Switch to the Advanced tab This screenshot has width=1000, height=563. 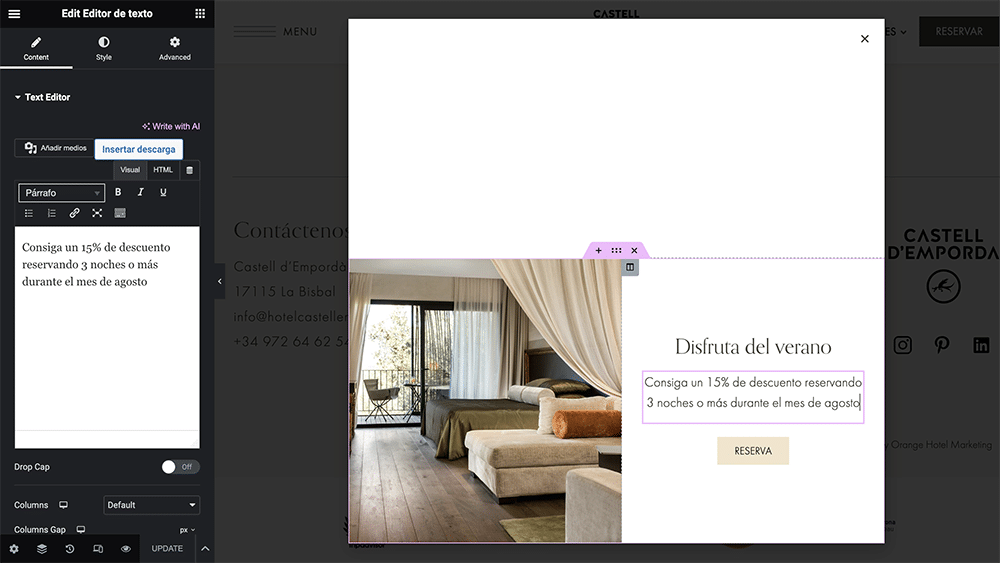[x=175, y=48]
